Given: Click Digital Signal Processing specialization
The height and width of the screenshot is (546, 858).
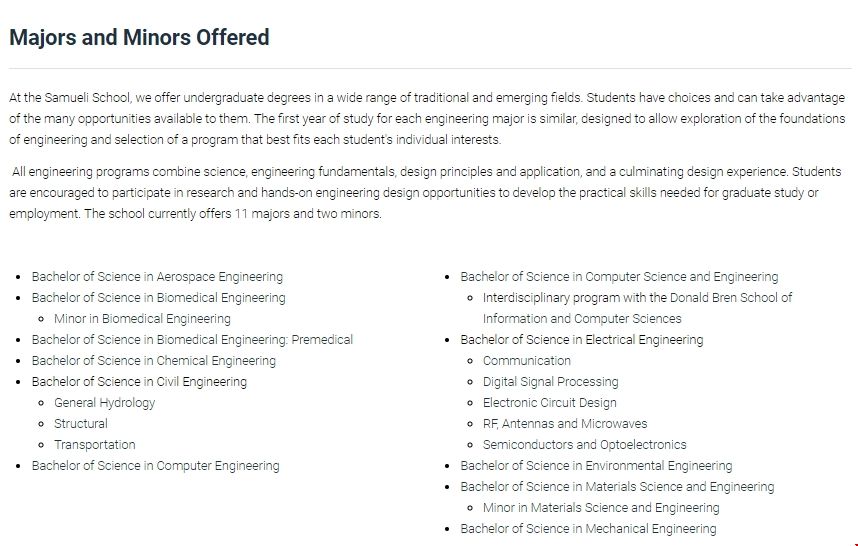Looking at the screenshot, I should [550, 382].
